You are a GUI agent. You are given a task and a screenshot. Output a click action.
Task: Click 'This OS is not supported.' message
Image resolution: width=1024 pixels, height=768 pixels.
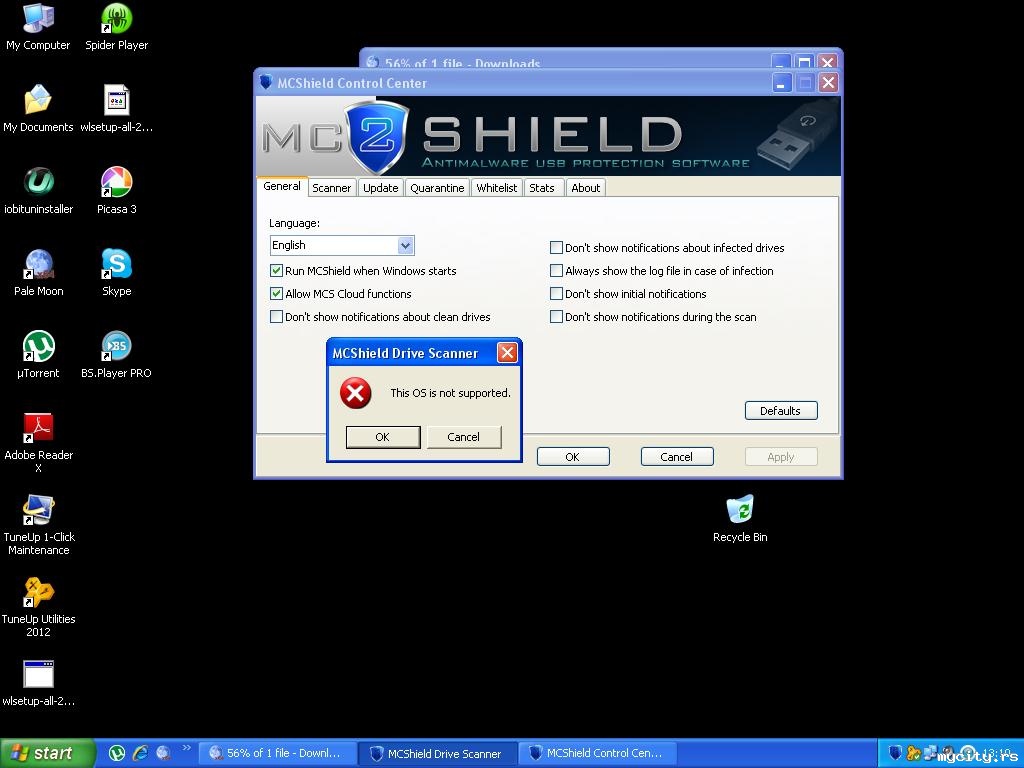click(451, 393)
